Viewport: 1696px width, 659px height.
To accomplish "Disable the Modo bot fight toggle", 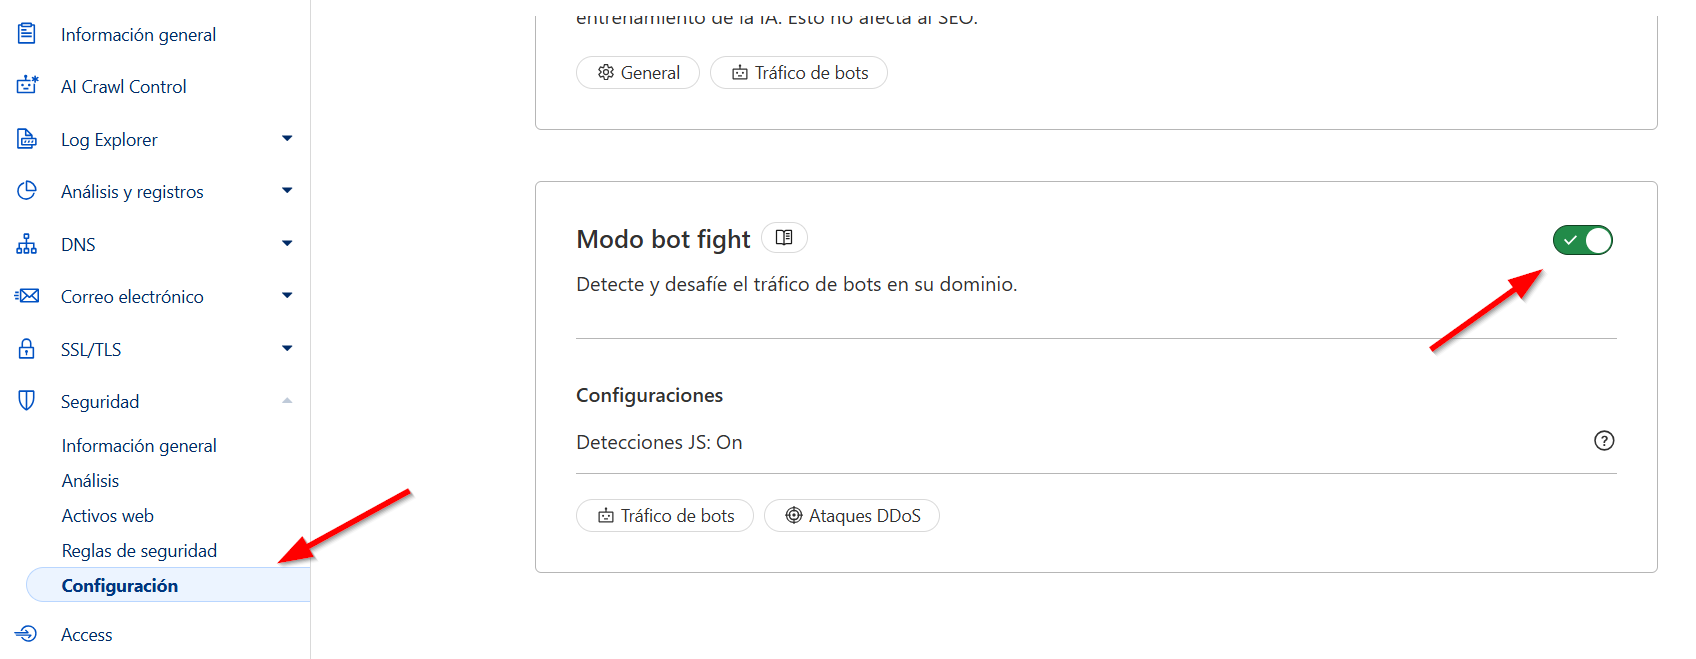I will pyautogui.click(x=1583, y=240).
